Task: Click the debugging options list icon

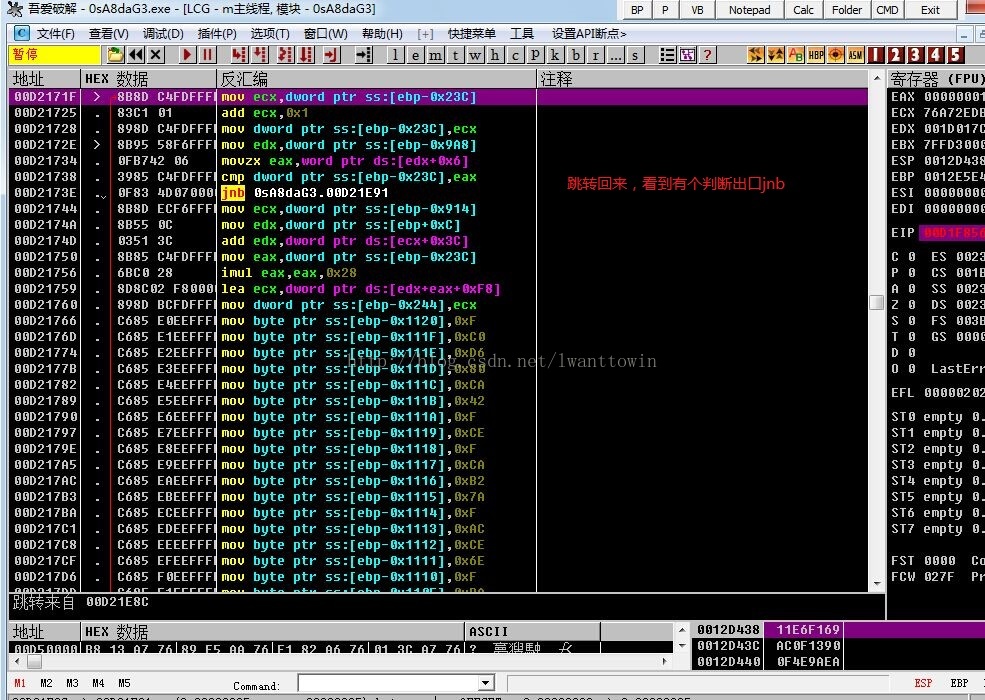Action: tap(667, 55)
